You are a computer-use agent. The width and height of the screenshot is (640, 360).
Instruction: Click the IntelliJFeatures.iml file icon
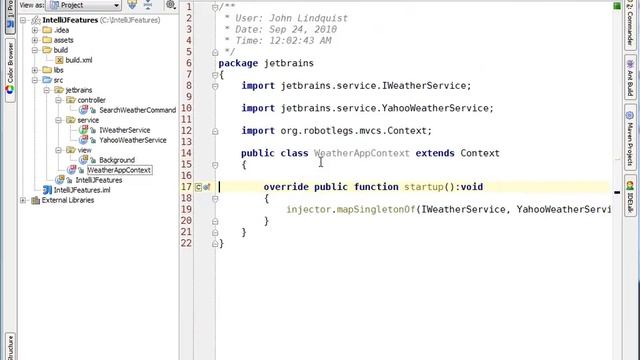(47, 190)
